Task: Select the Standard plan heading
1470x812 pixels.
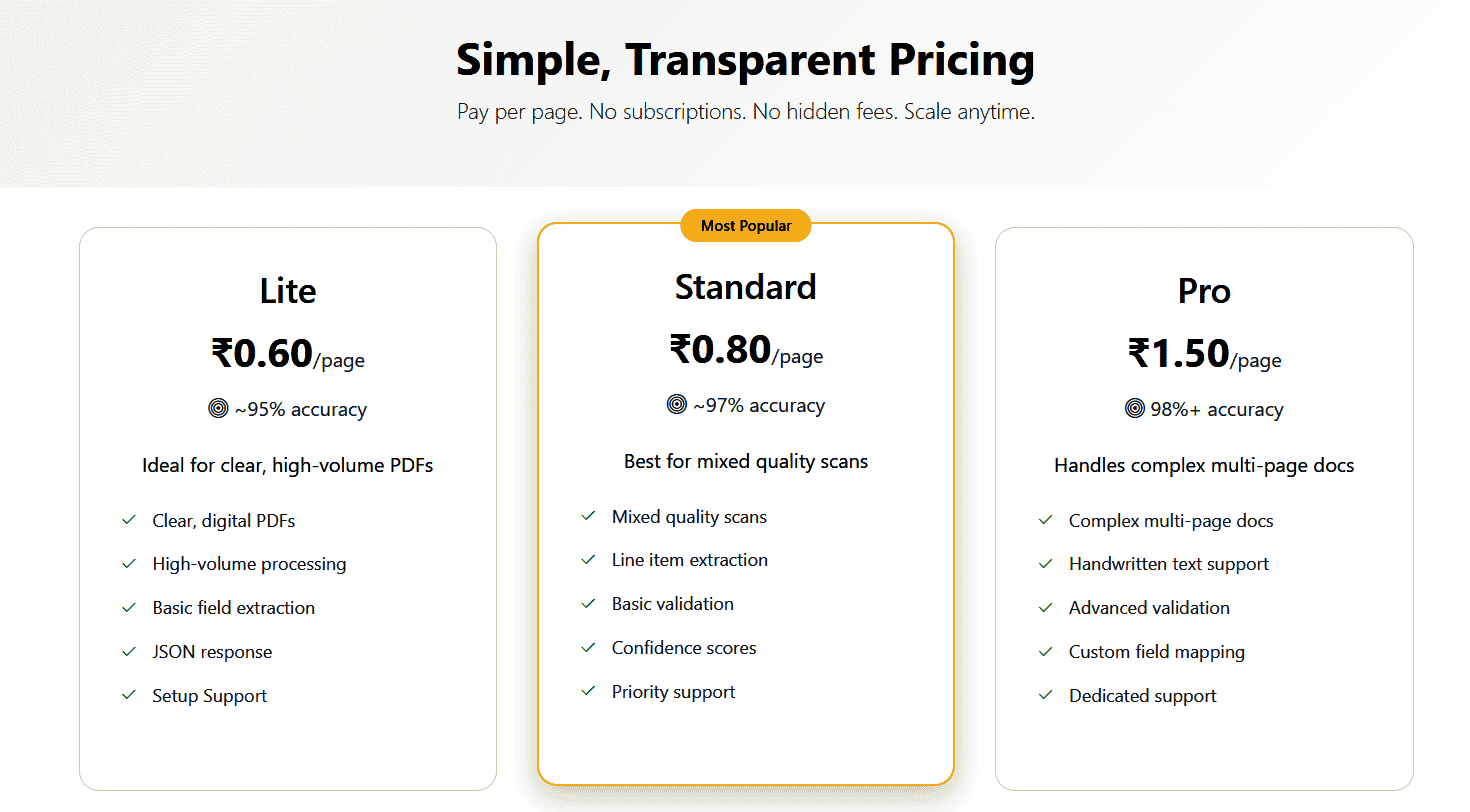Action: tap(746, 287)
